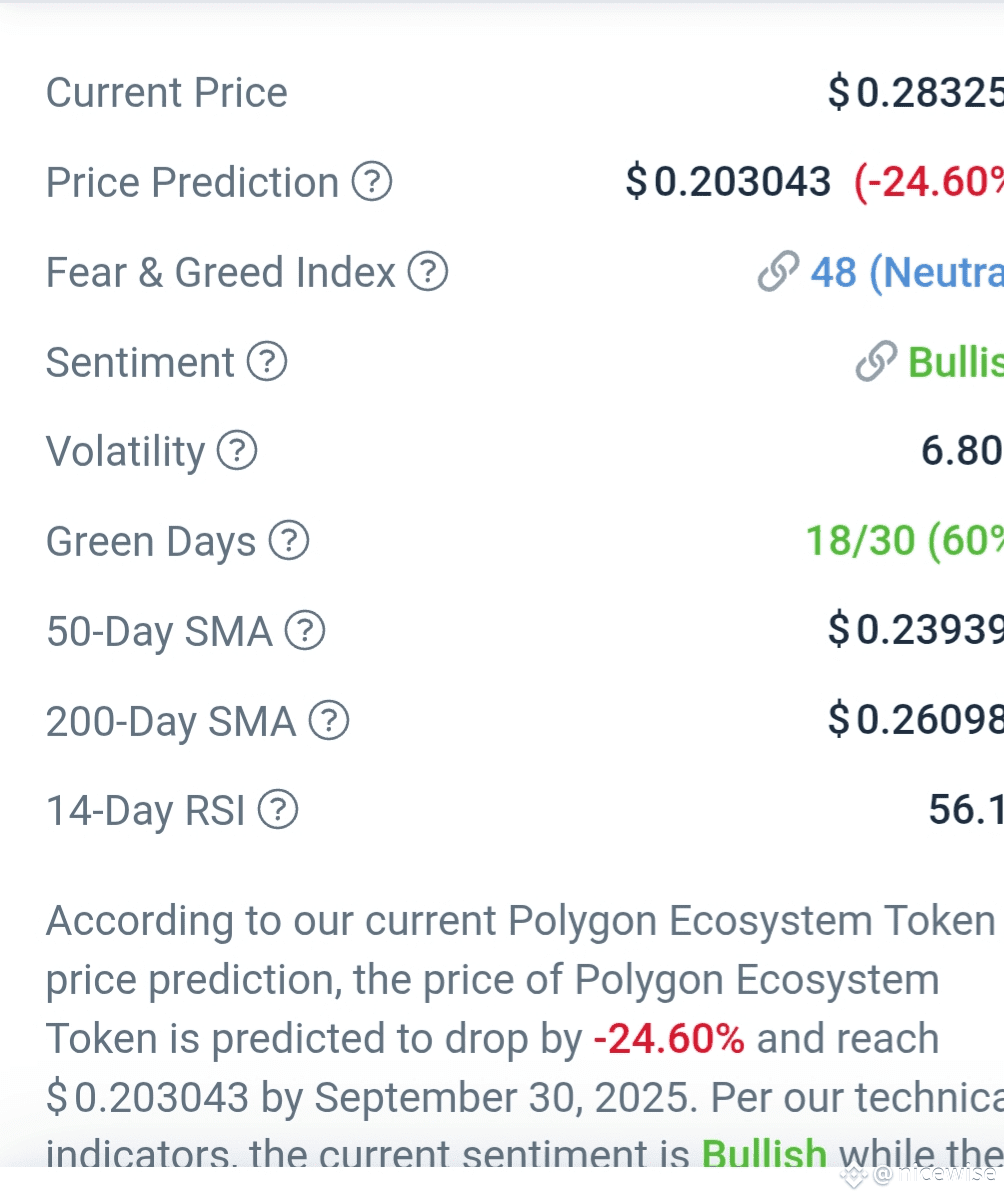Image resolution: width=1004 pixels, height=1200 pixels.
Task: Click the red -24.60% in the Price Prediction row
Action: (928, 182)
